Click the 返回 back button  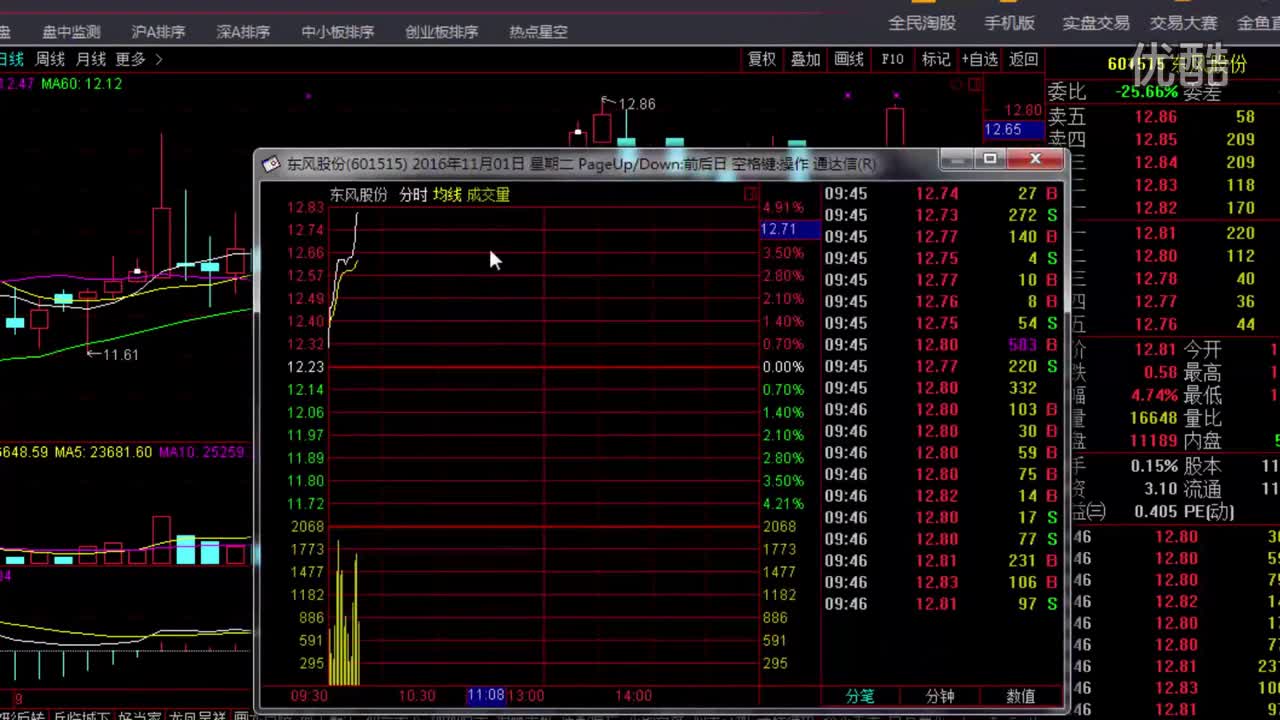(x=1024, y=60)
